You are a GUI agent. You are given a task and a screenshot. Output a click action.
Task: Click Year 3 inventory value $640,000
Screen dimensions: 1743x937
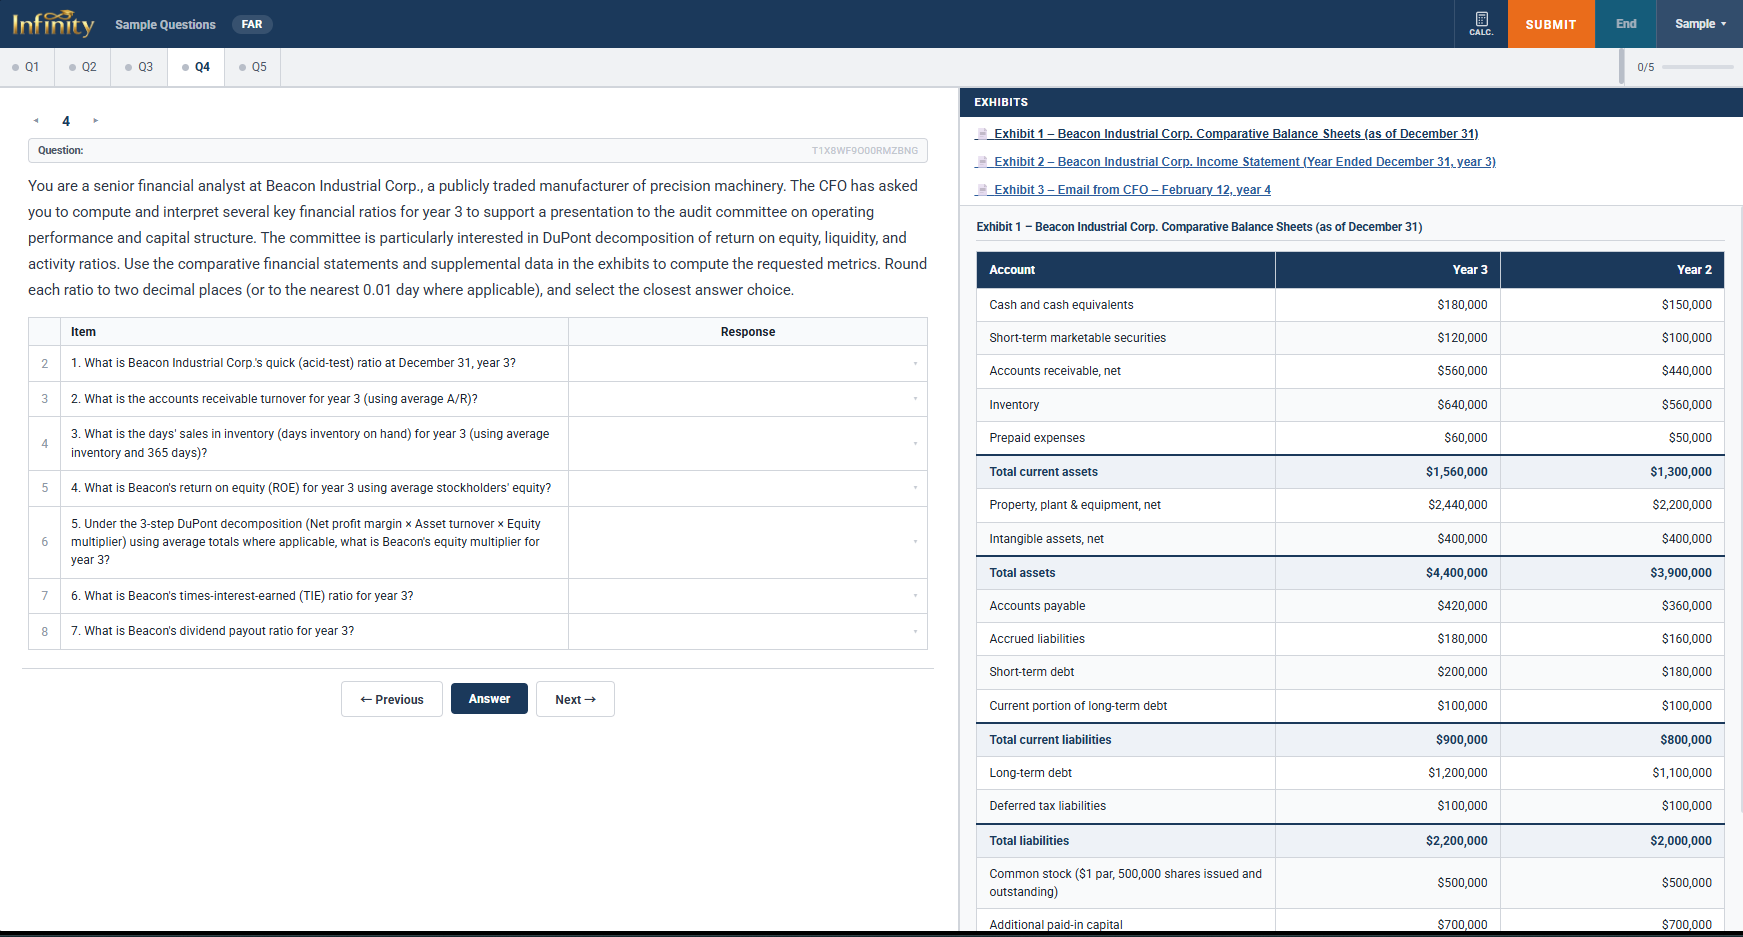1462,405
